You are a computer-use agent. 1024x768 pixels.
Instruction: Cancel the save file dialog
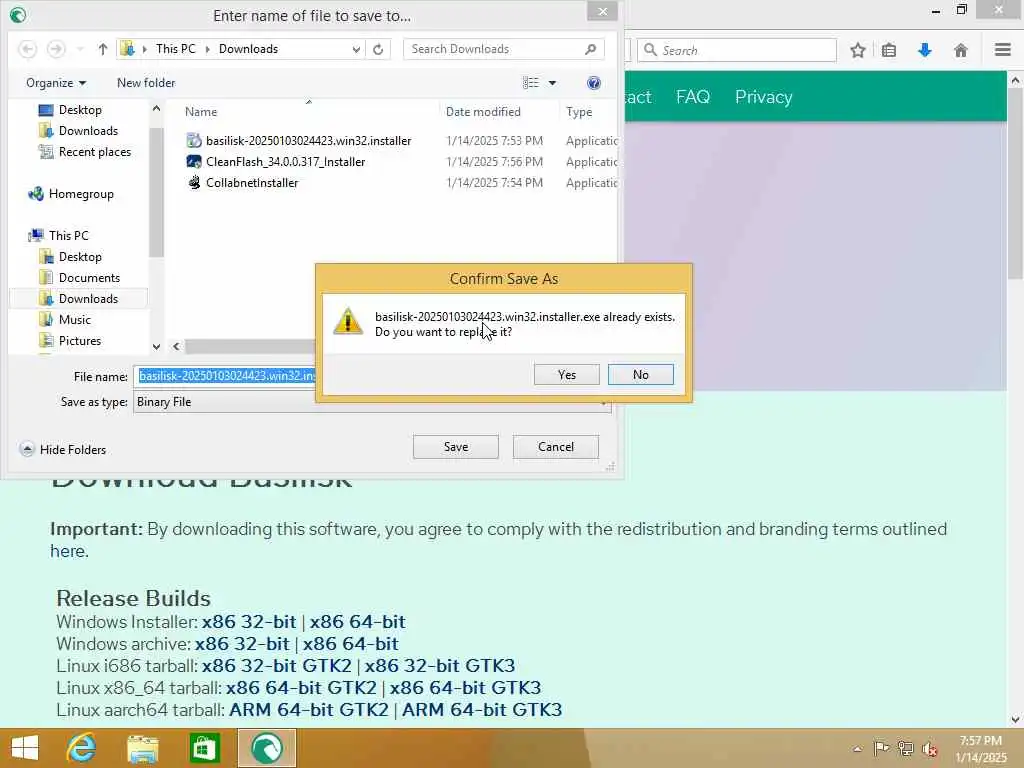click(556, 447)
